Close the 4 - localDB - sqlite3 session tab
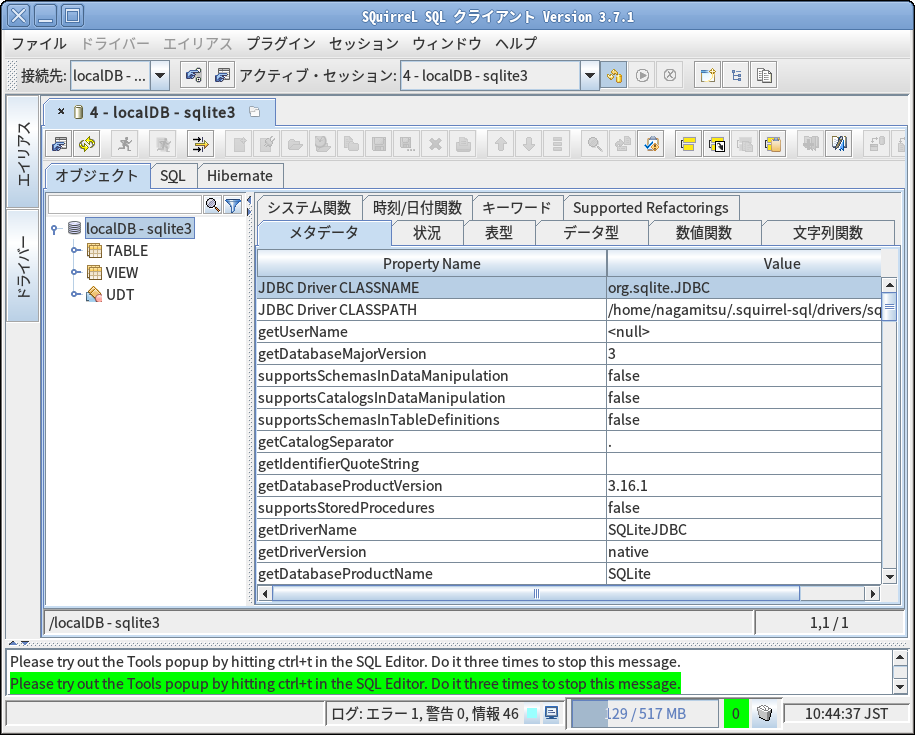This screenshot has width=915, height=735. (x=61, y=111)
